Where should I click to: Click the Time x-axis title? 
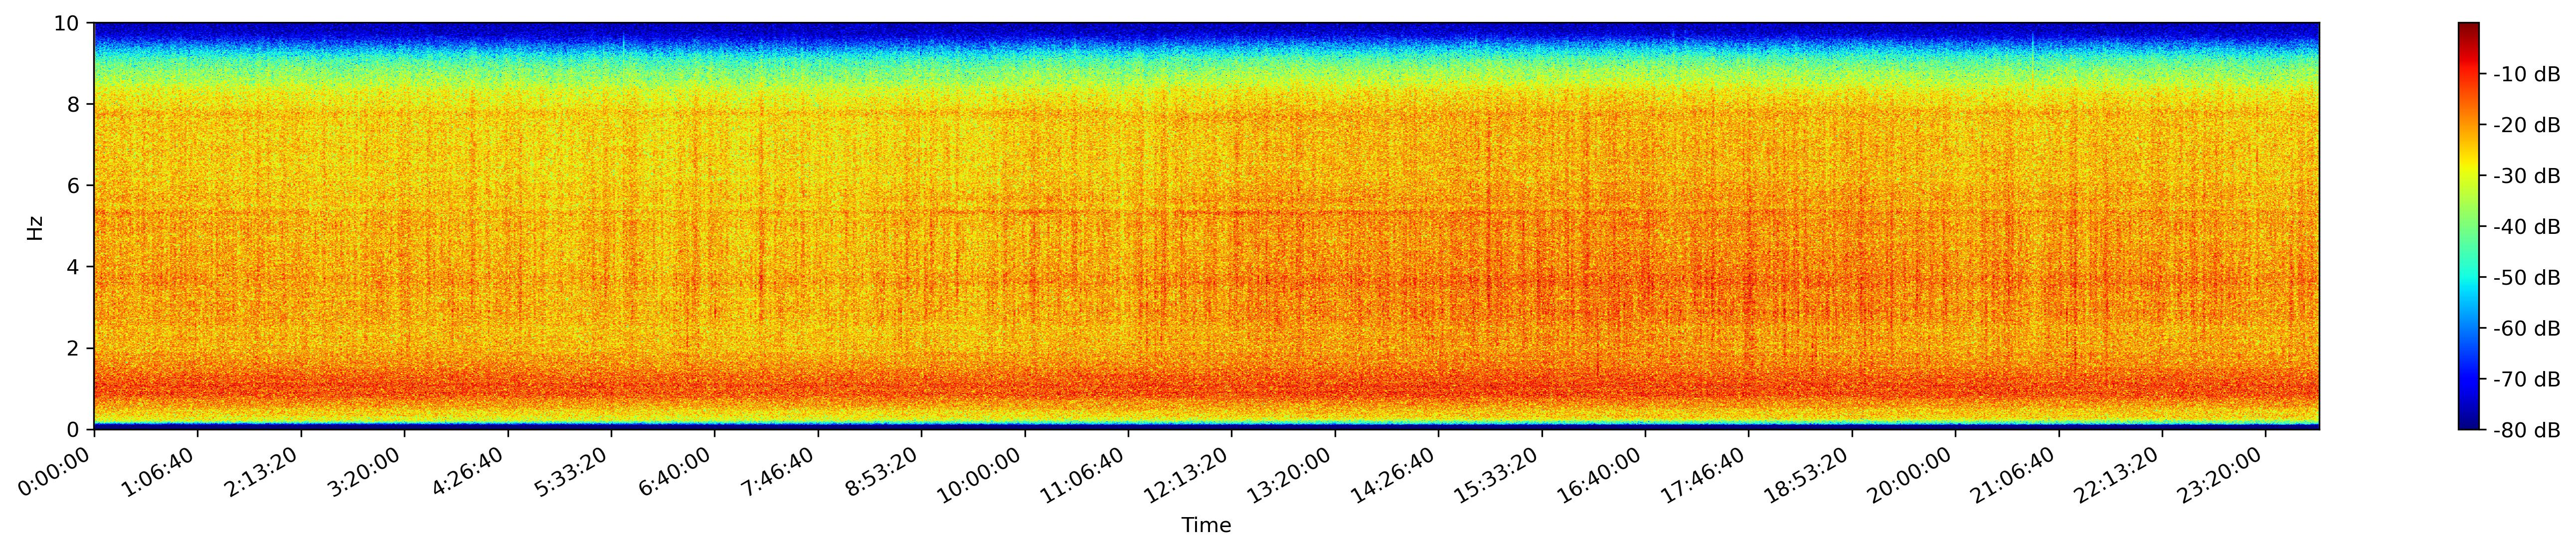point(1206,526)
